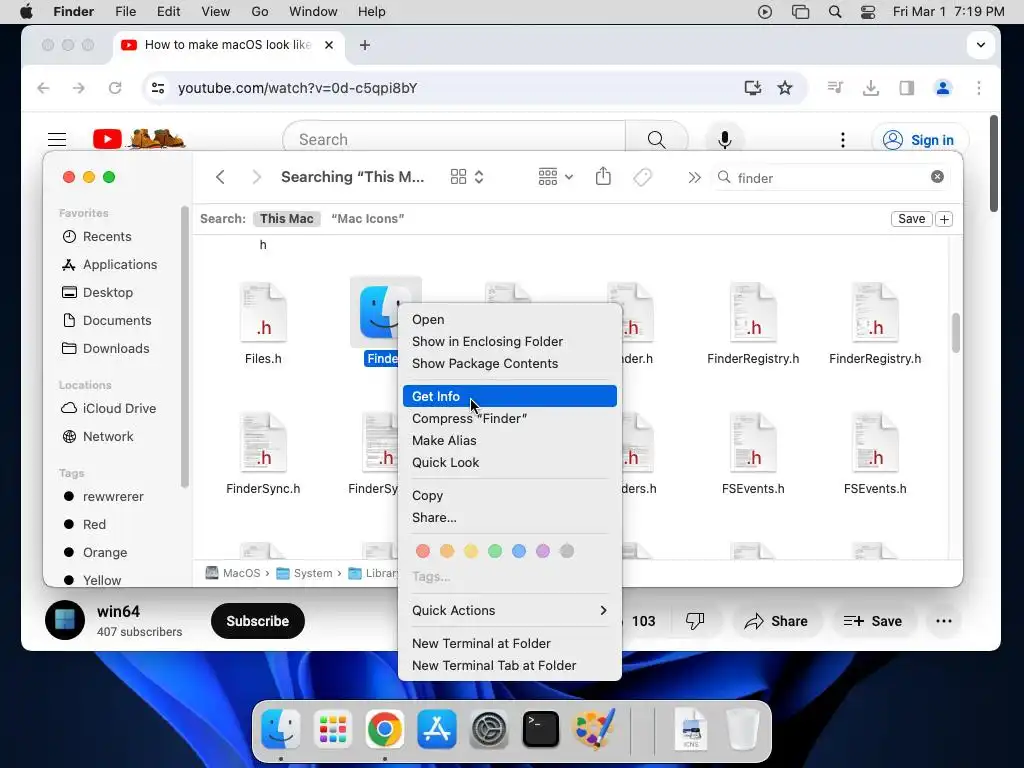The image size is (1024, 768).
Task: Apply the blue tag color
Action: click(x=519, y=551)
